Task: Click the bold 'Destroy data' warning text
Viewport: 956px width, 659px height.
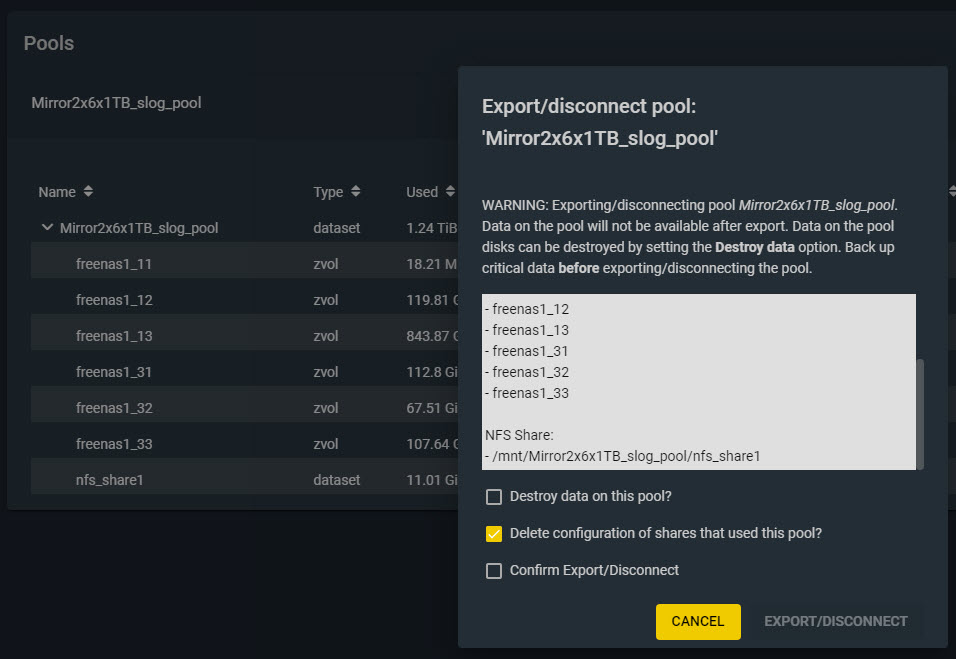Action: 754,247
